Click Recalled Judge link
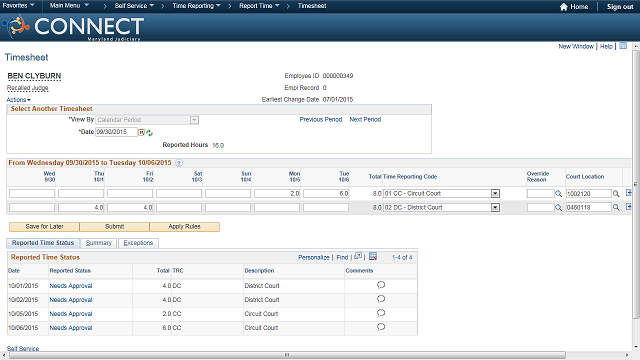 [27, 88]
